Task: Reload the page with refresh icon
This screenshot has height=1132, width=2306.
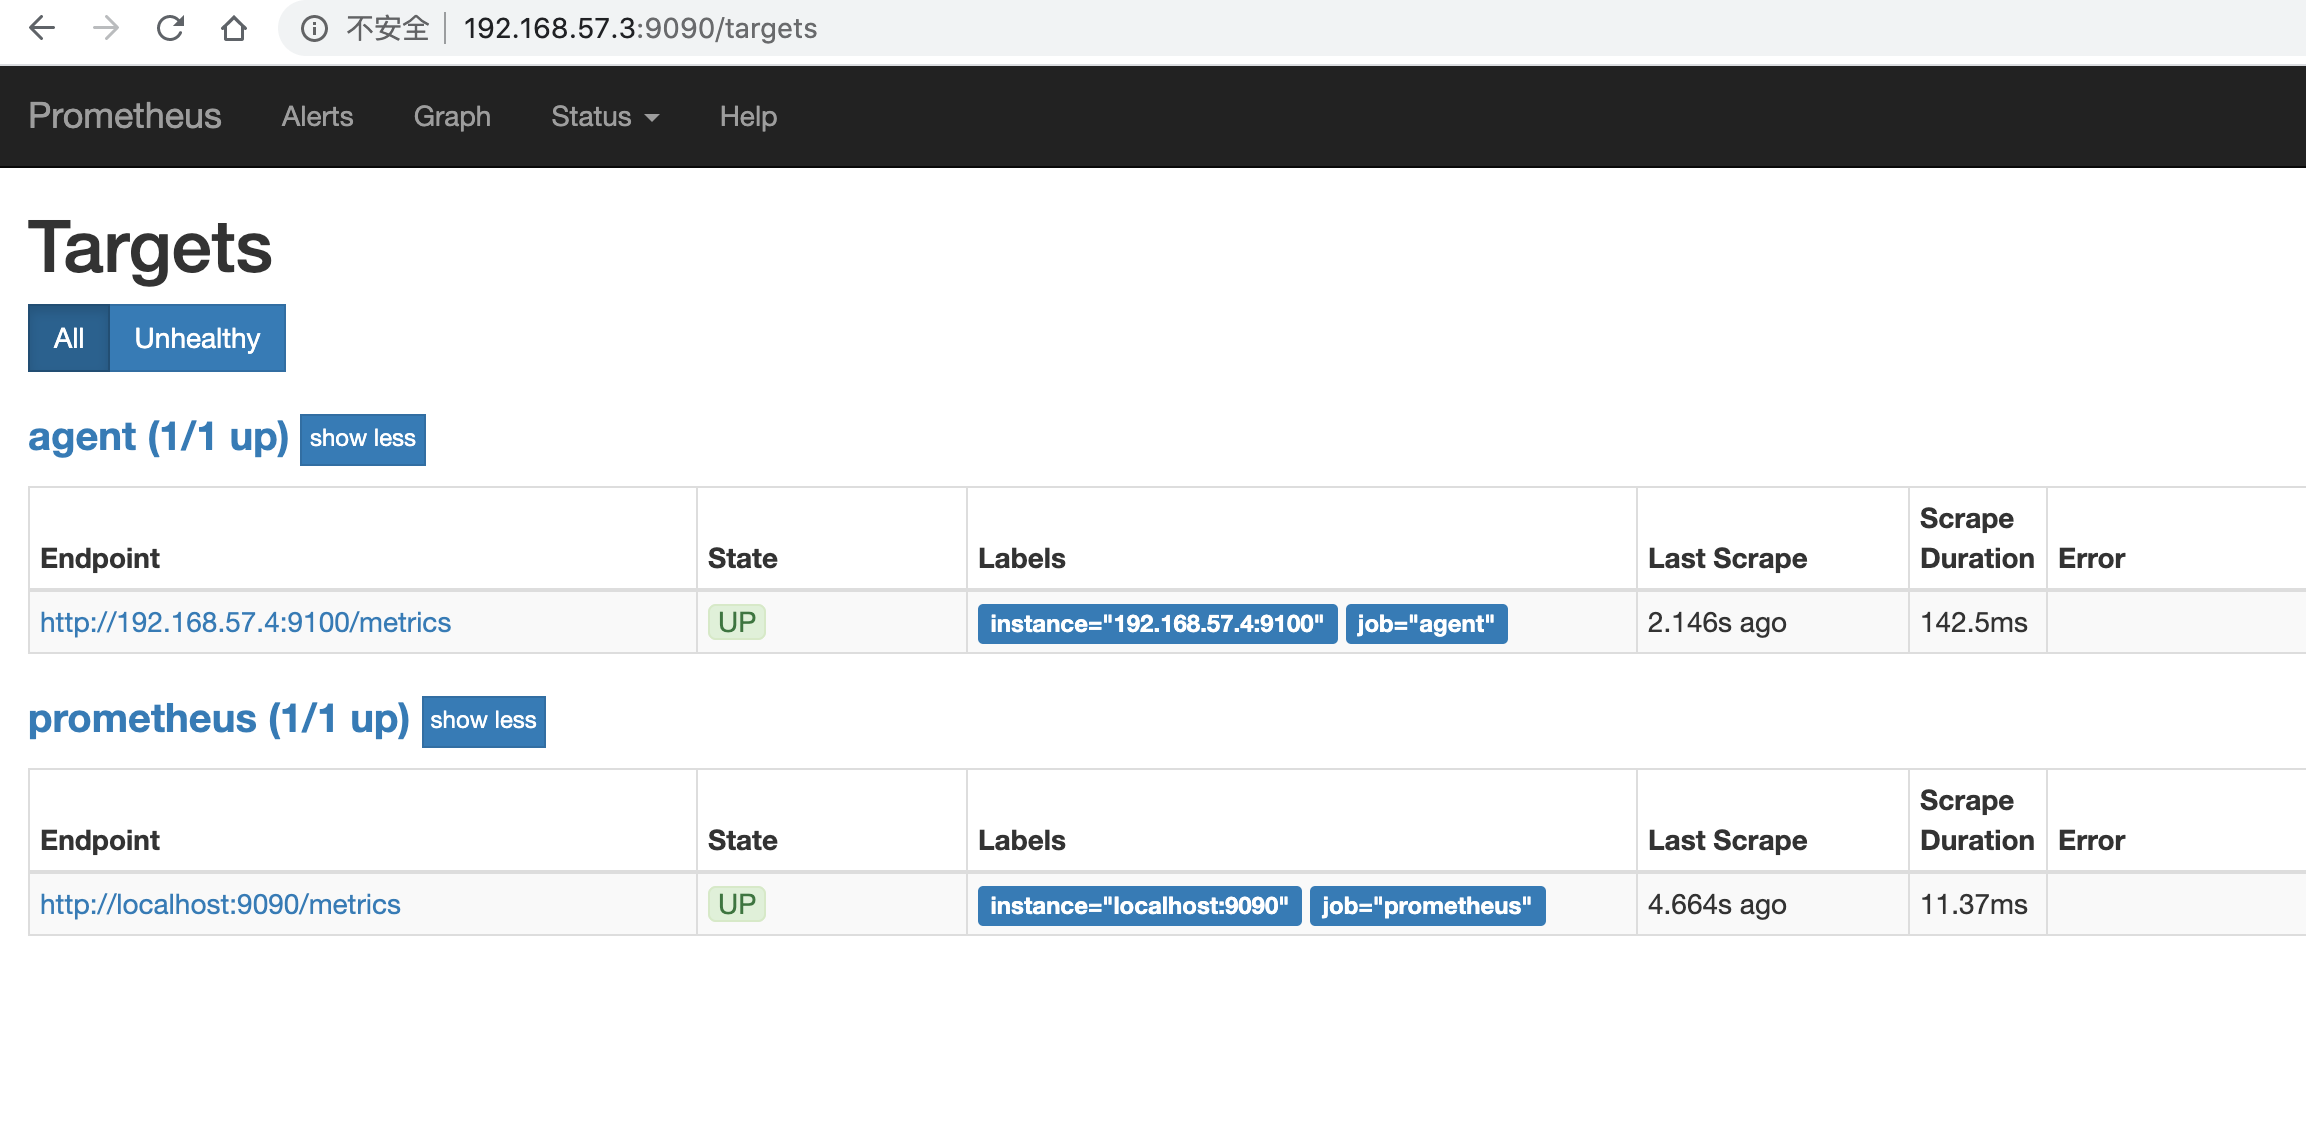Action: 170,28
